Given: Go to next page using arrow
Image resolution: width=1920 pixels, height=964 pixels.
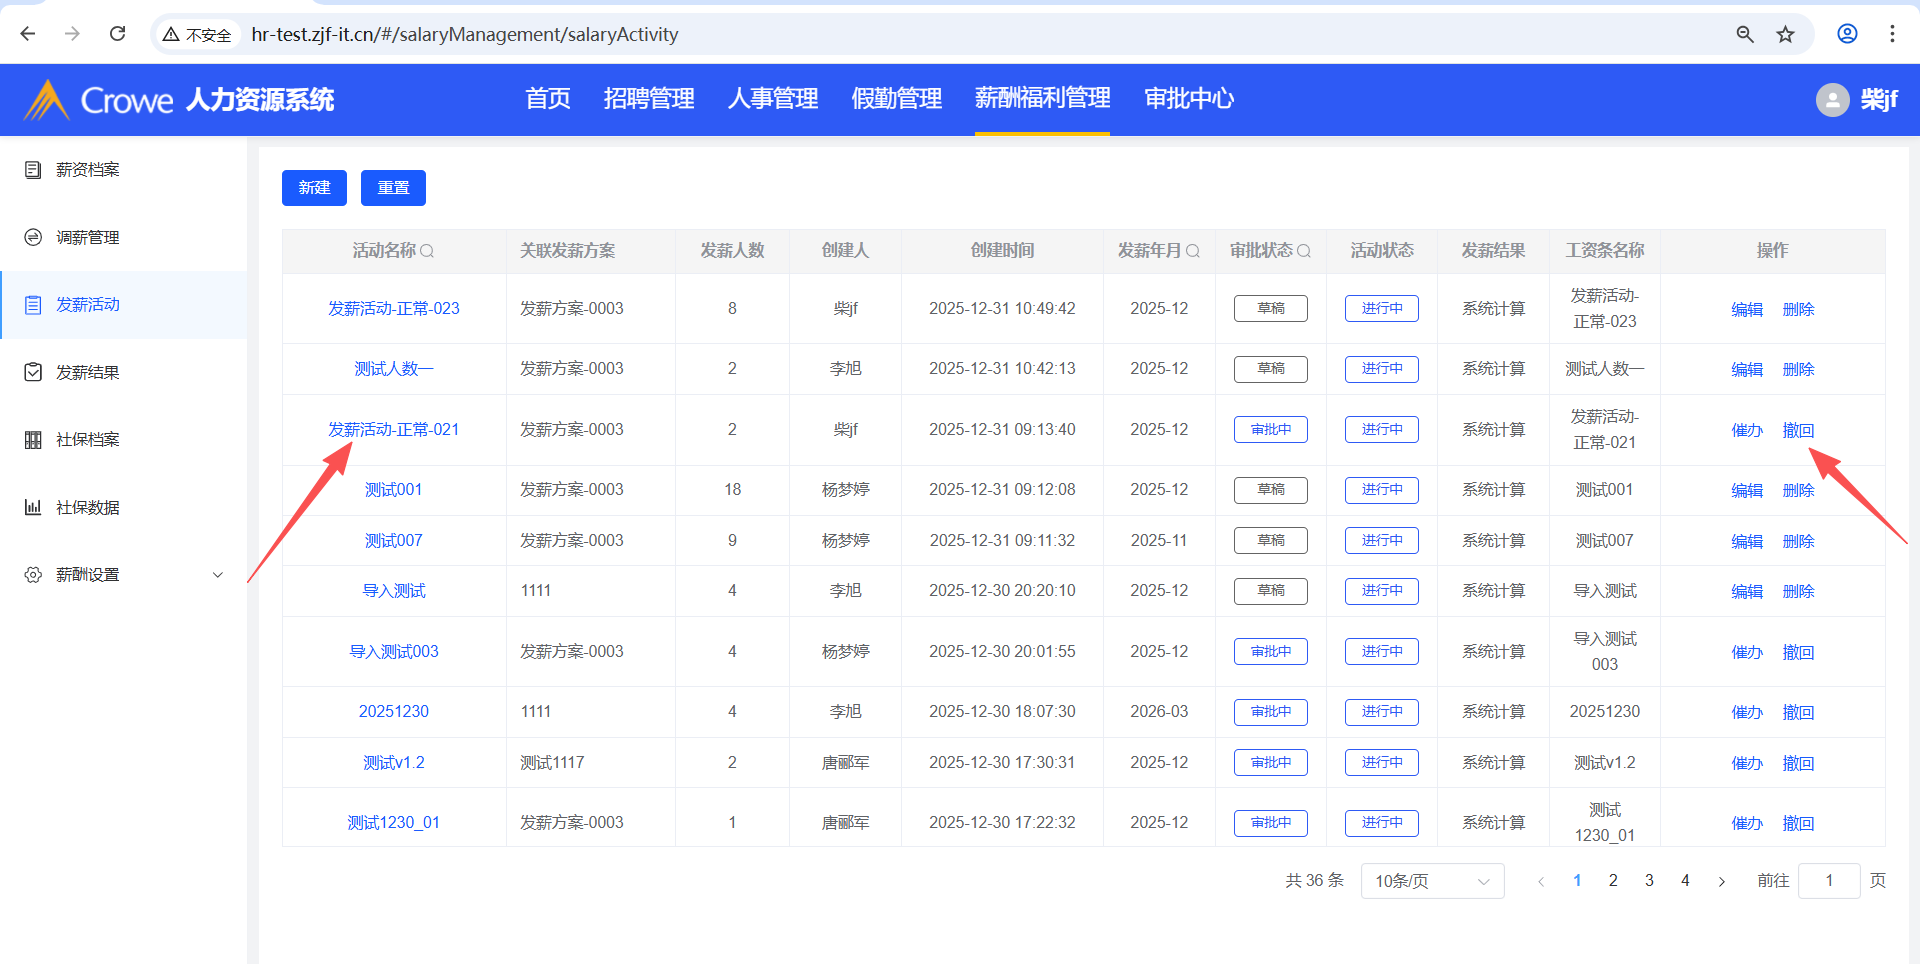Looking at the screenshot, I should 1721,881.
